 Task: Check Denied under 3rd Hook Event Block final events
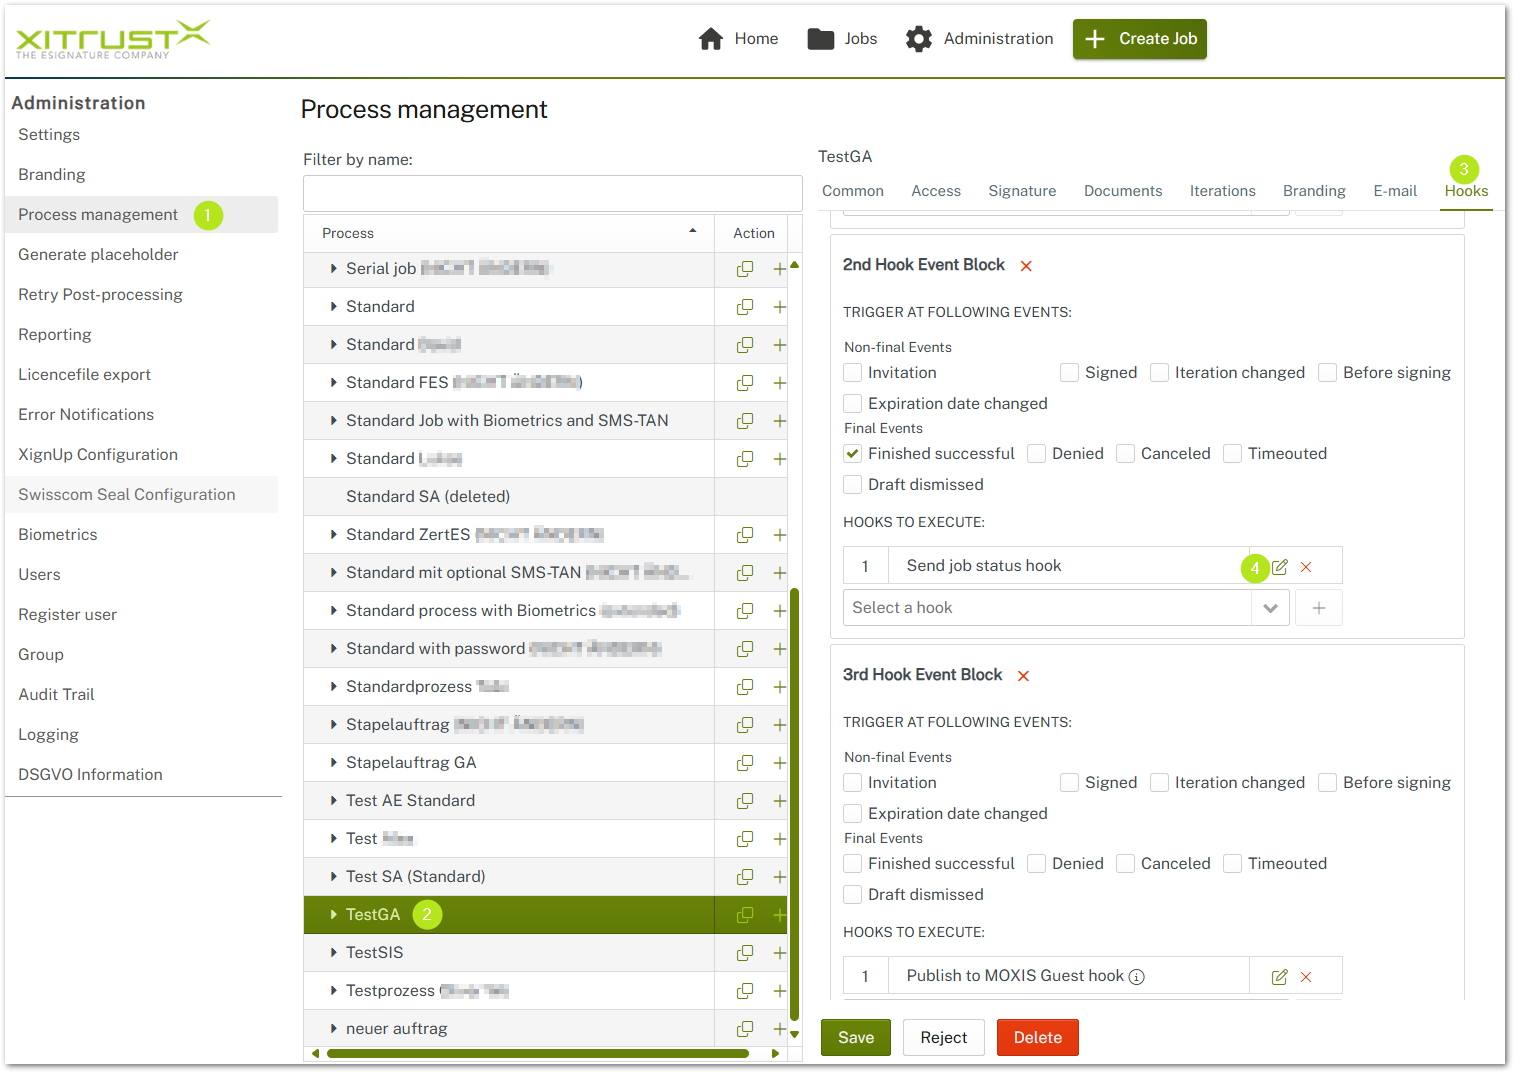coord(1036,863)
